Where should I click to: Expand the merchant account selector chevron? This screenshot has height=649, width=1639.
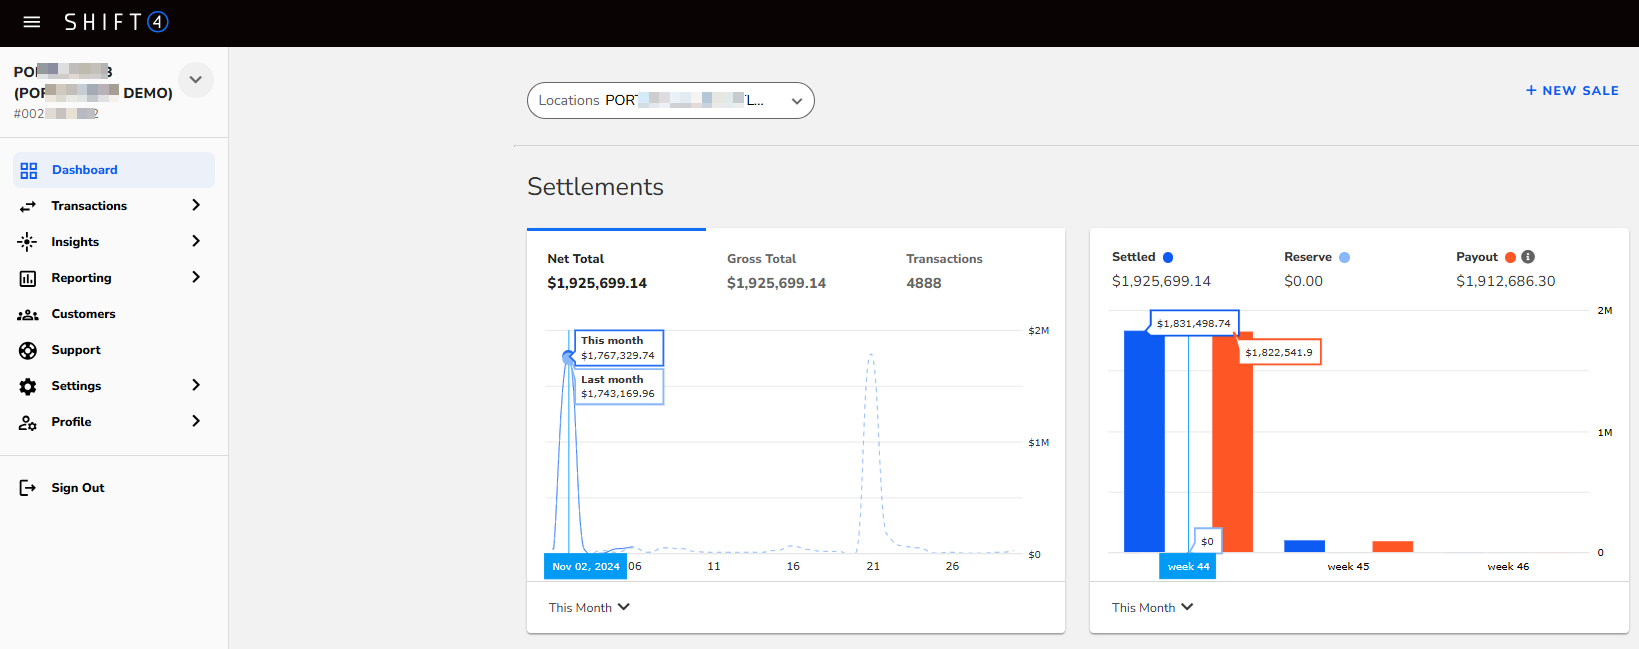(196, 80)
